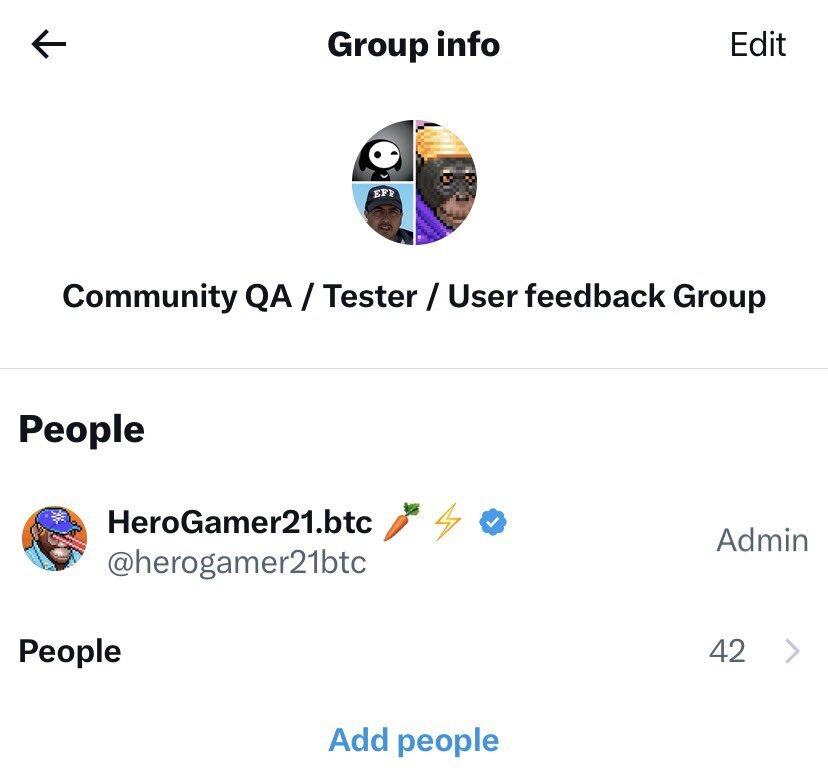Screen dimensions: 828x781
Task: Click the @herogamer21btc handle
Action: pyautogui.click(x=237, y=562)
